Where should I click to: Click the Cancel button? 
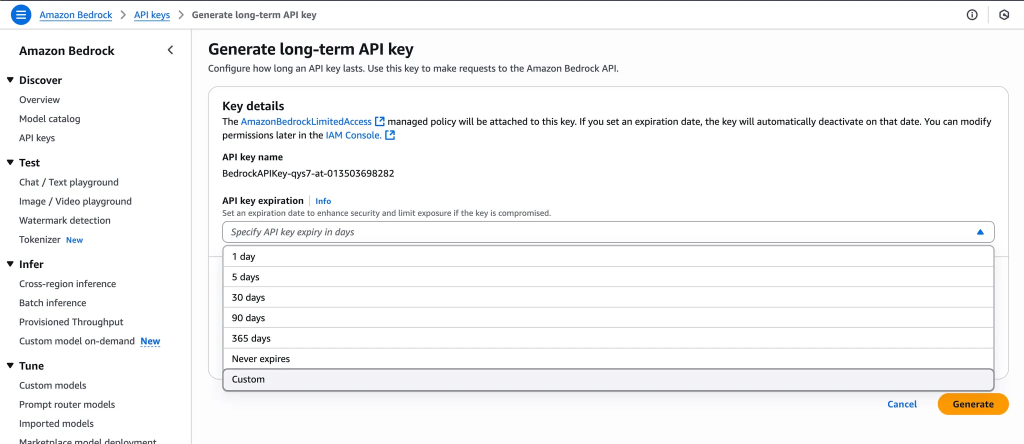click(x=901, y=404)
